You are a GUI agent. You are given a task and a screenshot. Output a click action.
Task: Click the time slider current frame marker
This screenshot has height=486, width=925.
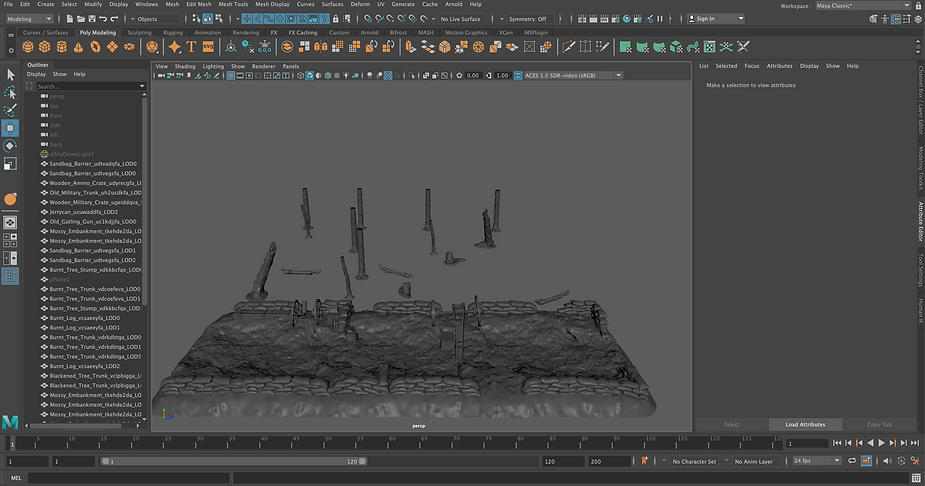[x=12, y=442]
